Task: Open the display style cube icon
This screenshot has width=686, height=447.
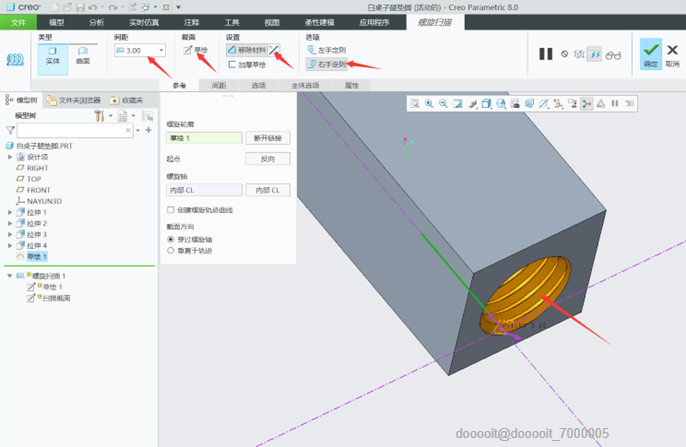Action: coord(486,104)
